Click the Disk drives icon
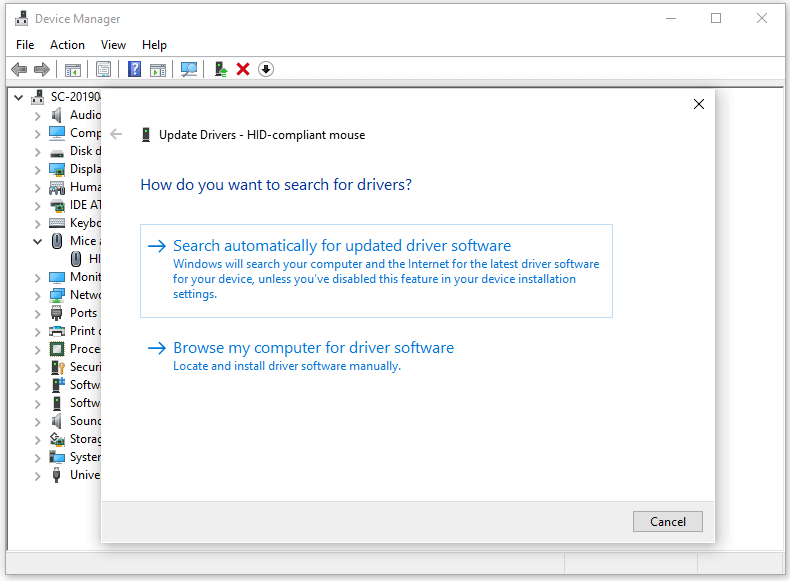Image resolution: width=790 pixels, height=581 pixels. point(57,152)
